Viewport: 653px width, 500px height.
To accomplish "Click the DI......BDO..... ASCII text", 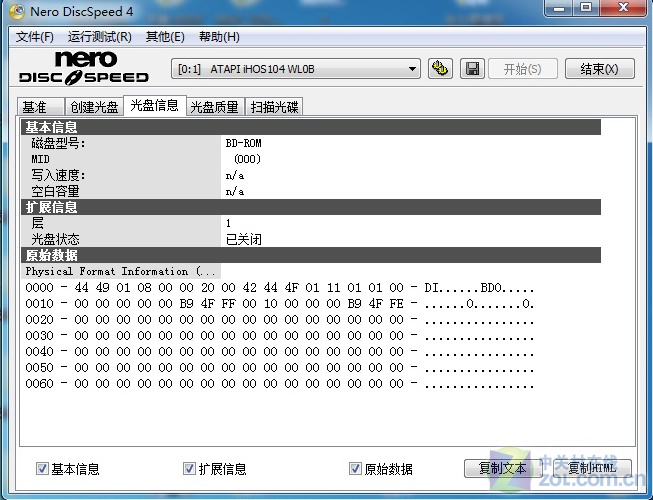I will point(479,288).
